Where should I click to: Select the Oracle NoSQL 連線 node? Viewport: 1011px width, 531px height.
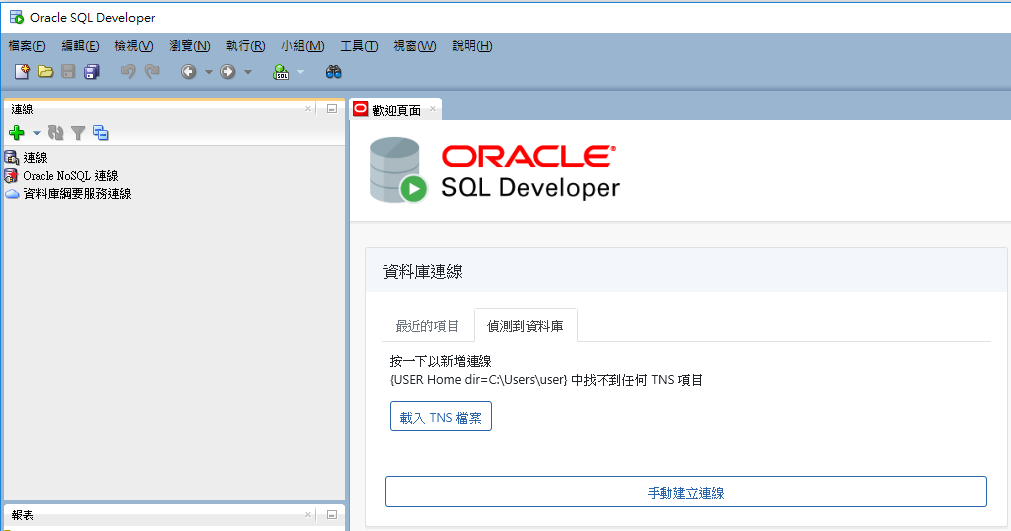pyautogui.click(x=71, y=176)
